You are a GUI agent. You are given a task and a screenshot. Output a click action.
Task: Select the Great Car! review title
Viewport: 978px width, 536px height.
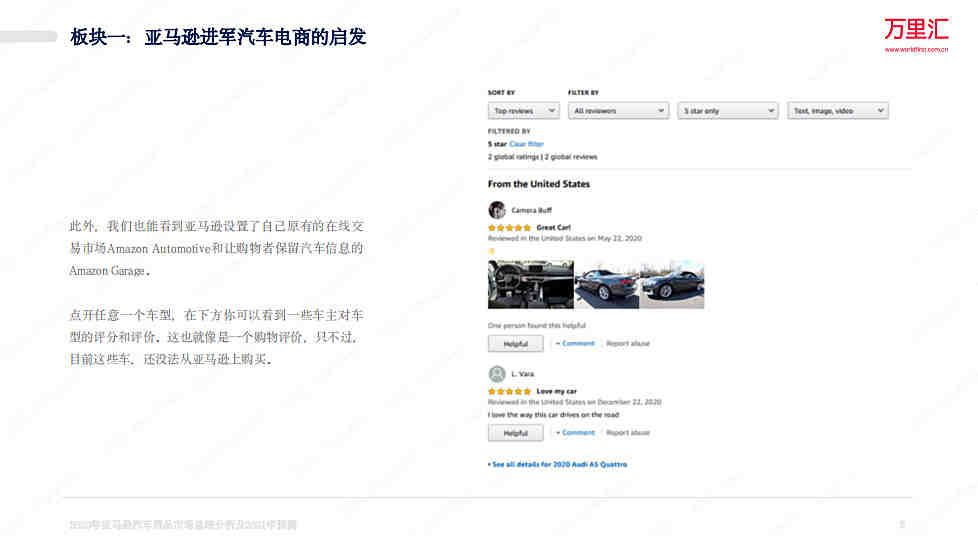pos(553,228)
